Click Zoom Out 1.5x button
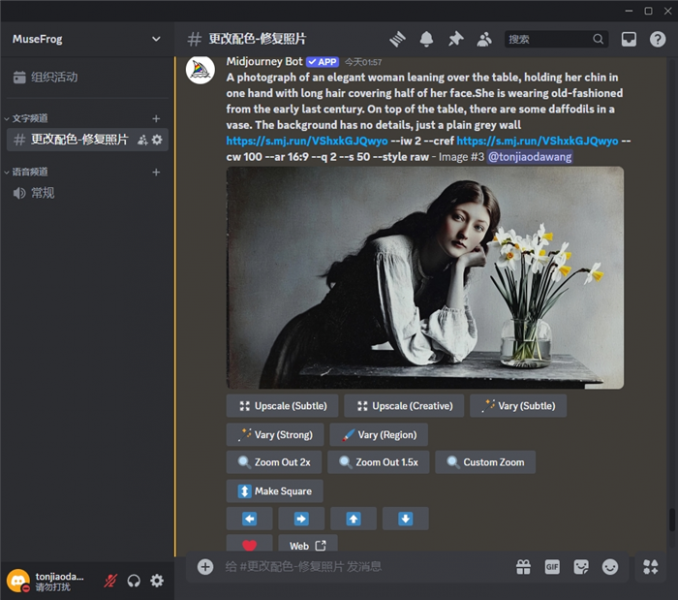The image size is (678, 600). (378, 462)
